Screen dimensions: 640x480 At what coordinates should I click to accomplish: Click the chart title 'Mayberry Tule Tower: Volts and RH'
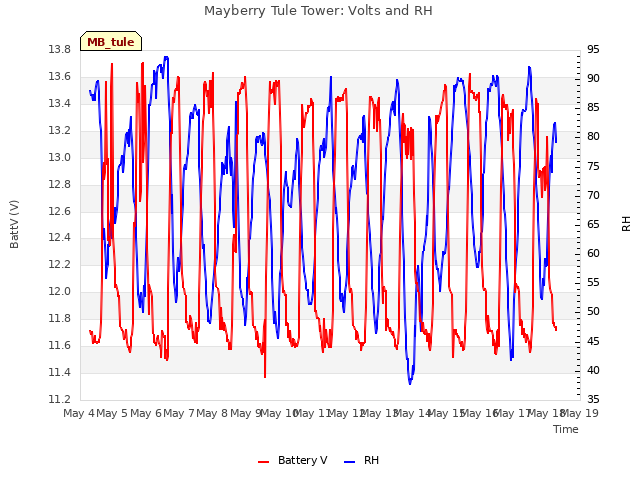pyautogui.click(x=318, y=11)
